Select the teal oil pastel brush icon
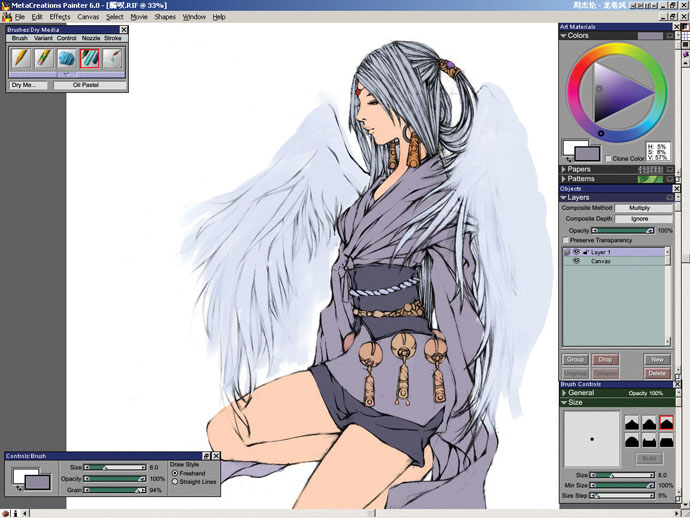Image resolution: width=690 pixels, height=518 pixels. click(89, 59)
